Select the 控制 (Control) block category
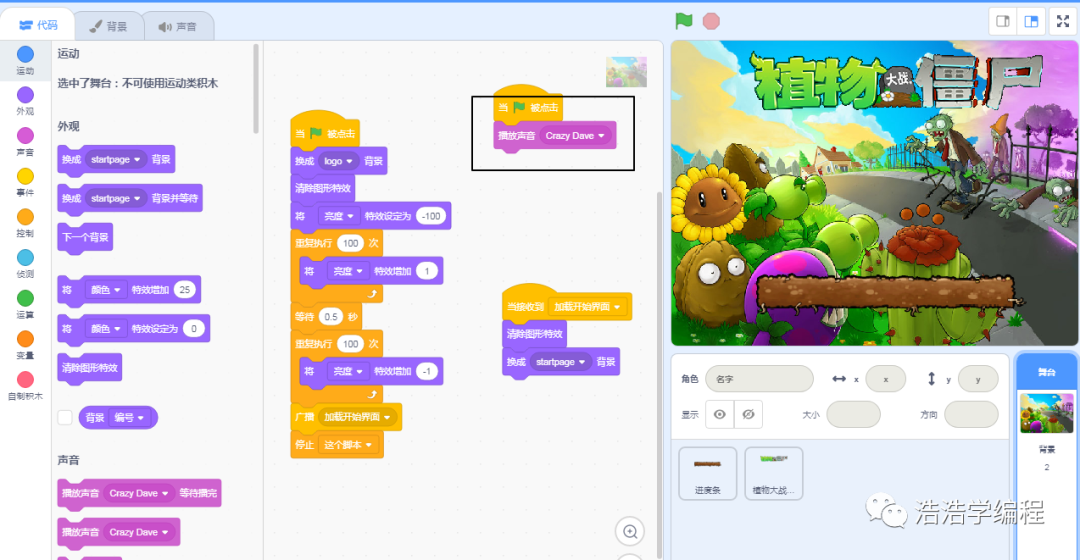 coord(25,222)
